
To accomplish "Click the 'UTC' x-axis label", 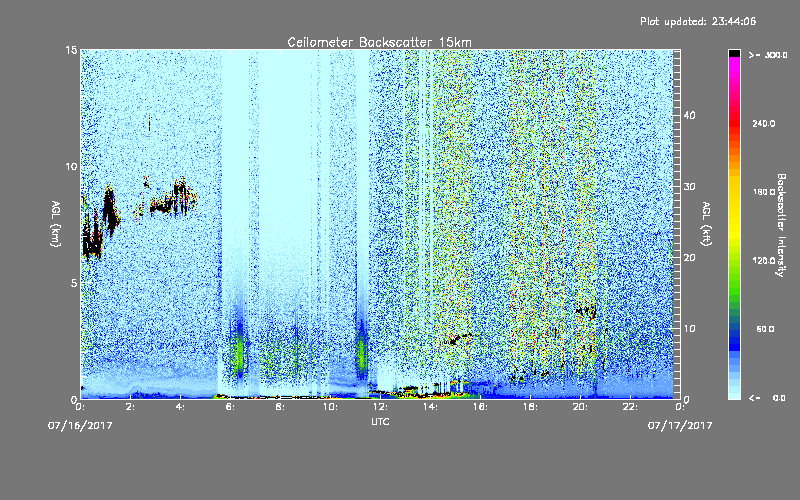I will [380, 421].
